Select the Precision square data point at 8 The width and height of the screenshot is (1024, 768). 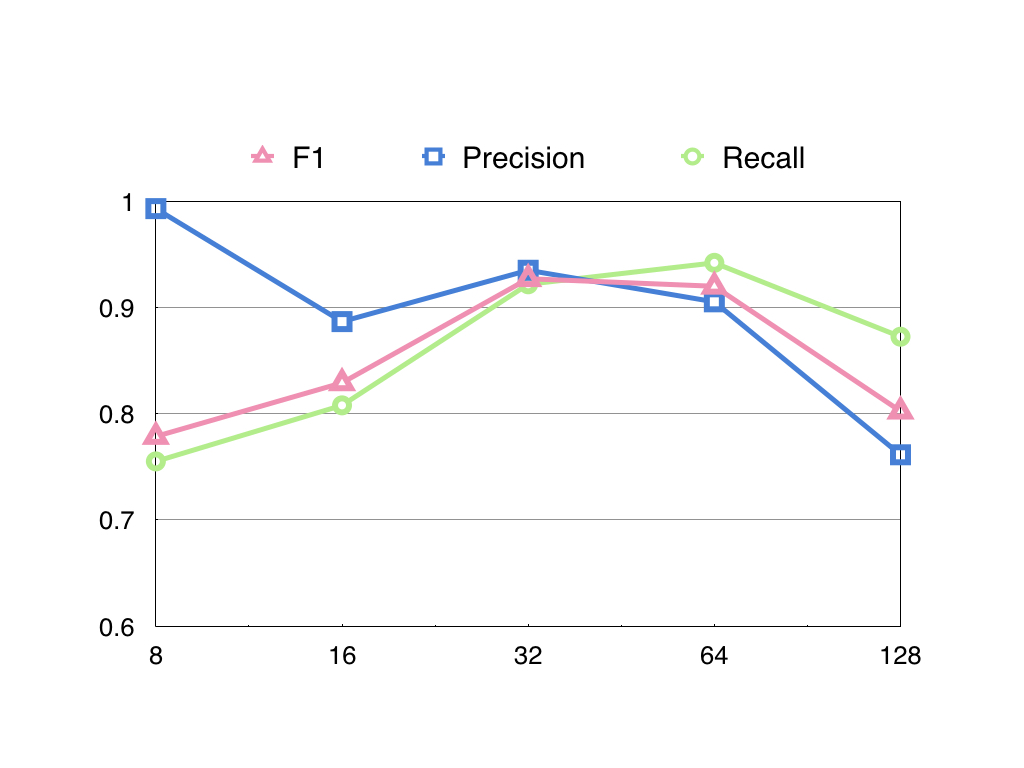point(155,208)
